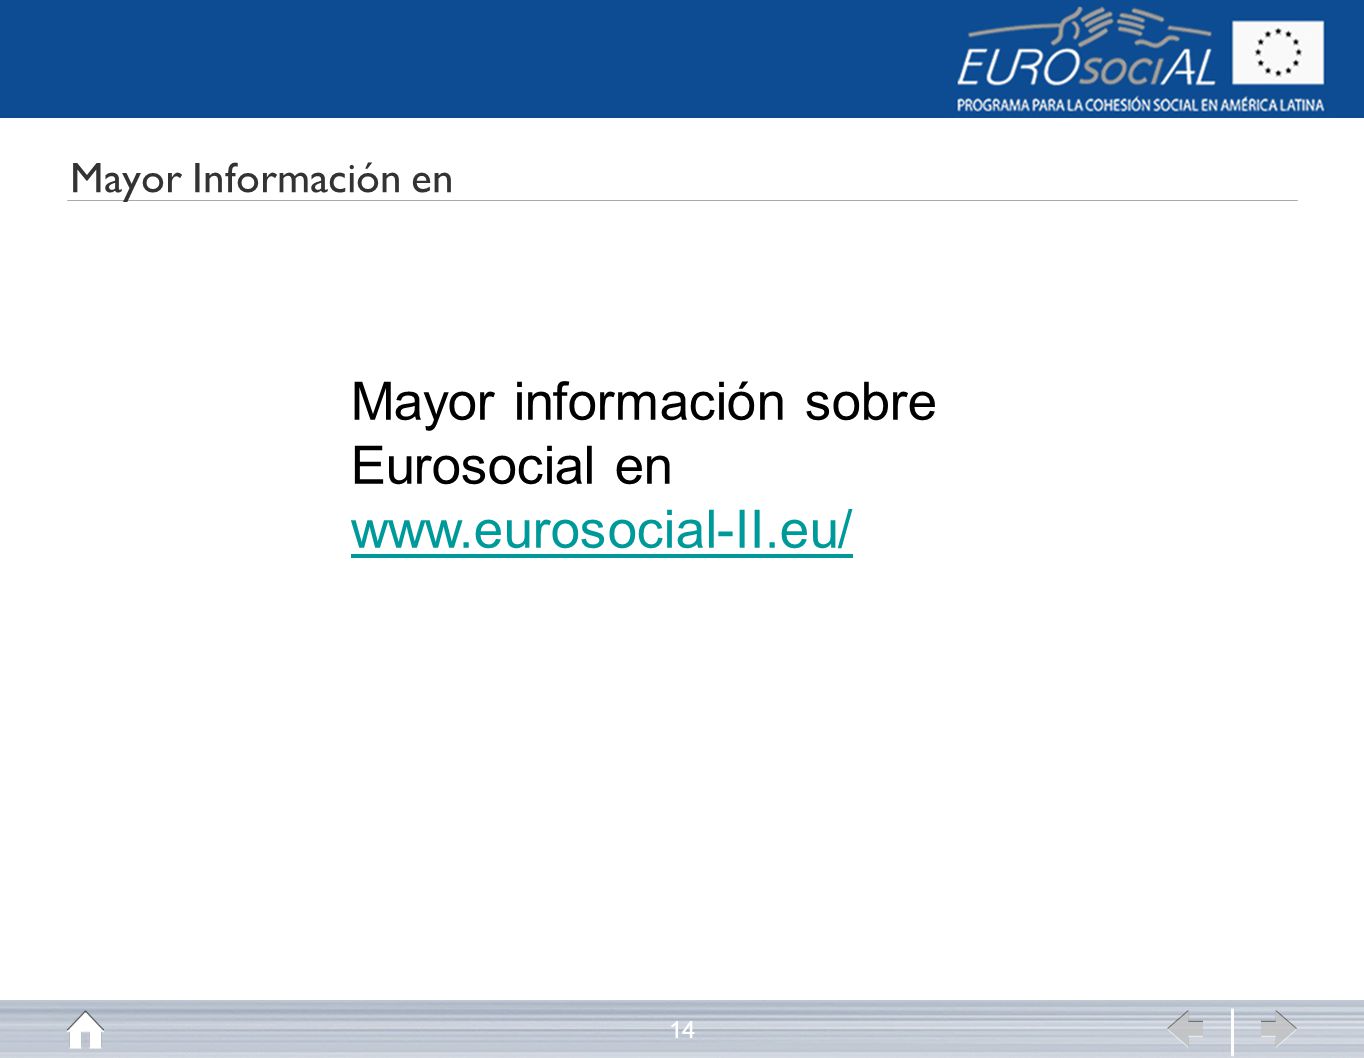Go to the home slide icon

click(x=85, y=1029)
